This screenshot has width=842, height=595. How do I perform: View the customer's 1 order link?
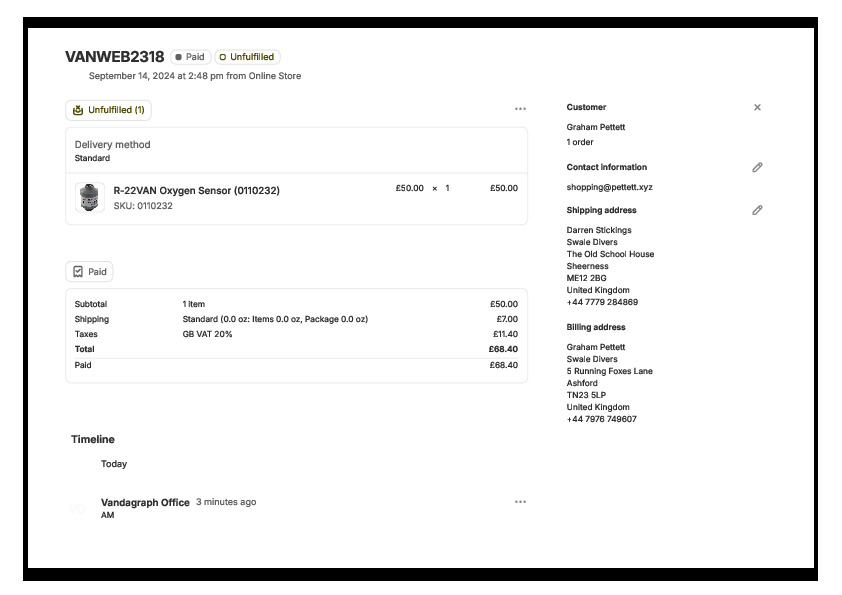[580, 142]
